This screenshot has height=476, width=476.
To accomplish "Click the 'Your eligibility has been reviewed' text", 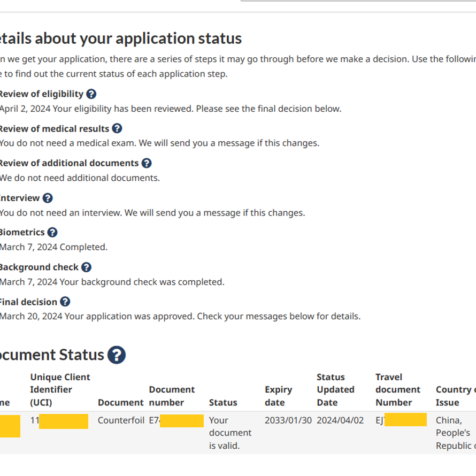I will [x=123, y=109].
